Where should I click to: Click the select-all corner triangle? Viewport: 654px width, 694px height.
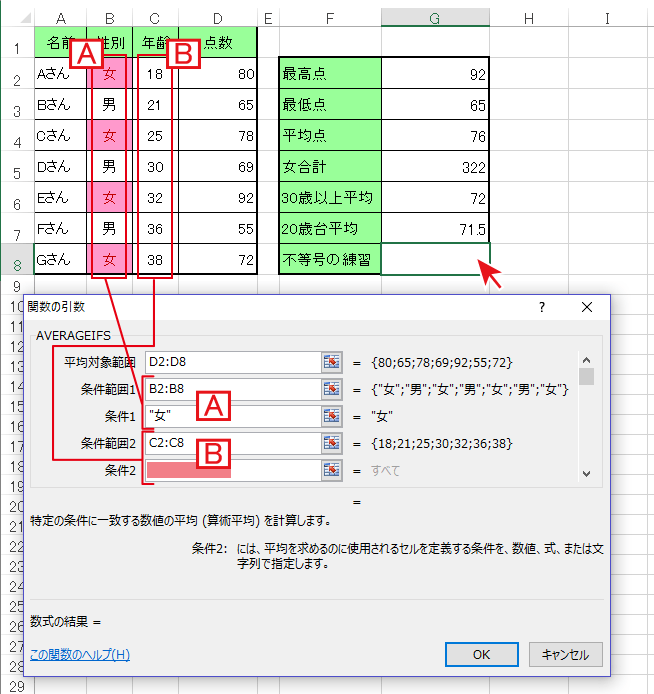(25, 18)
